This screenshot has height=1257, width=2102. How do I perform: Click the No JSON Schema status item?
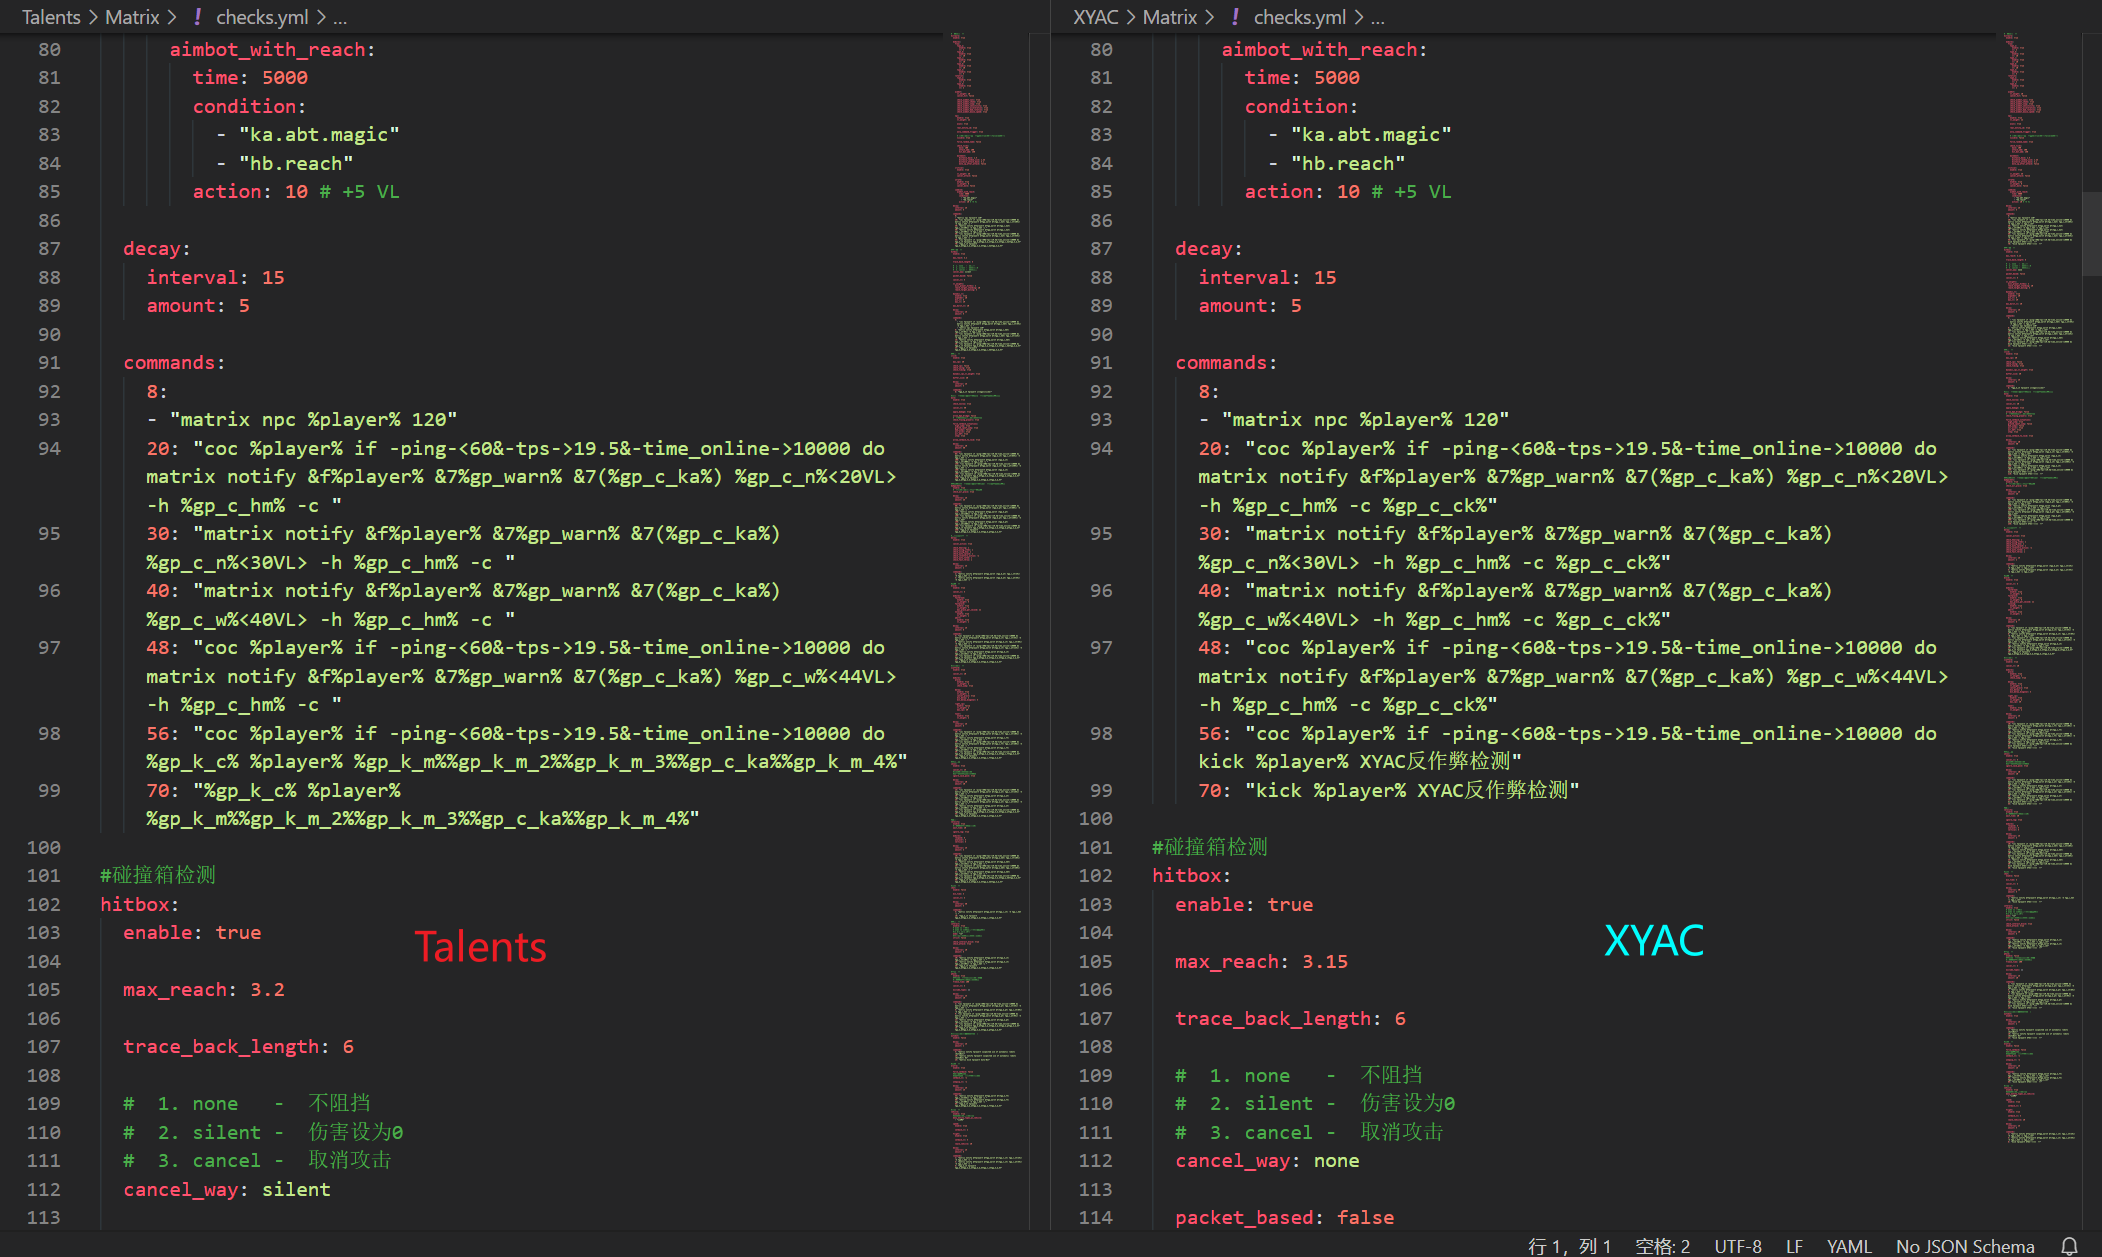click(1964, 1246)
